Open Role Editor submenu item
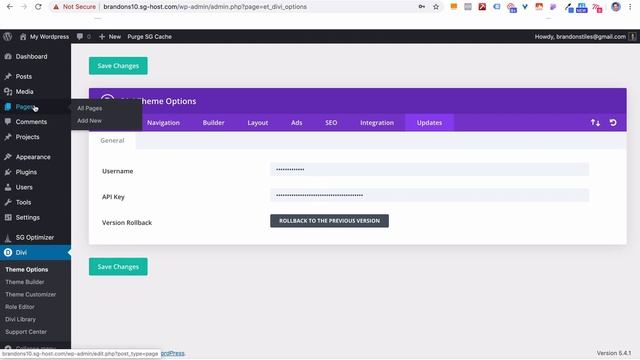The height and width of the screenshot is (360, 640). pos(20,307)
